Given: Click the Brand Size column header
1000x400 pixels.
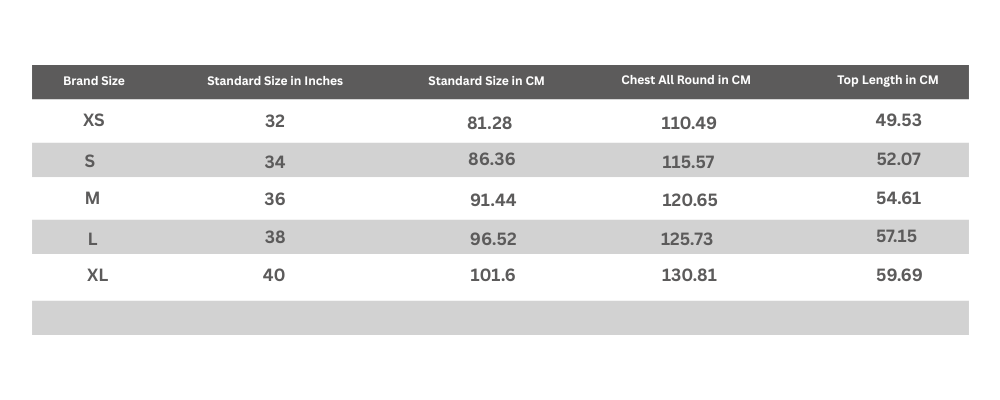Looking at the screenshot, I should point(94,81).
